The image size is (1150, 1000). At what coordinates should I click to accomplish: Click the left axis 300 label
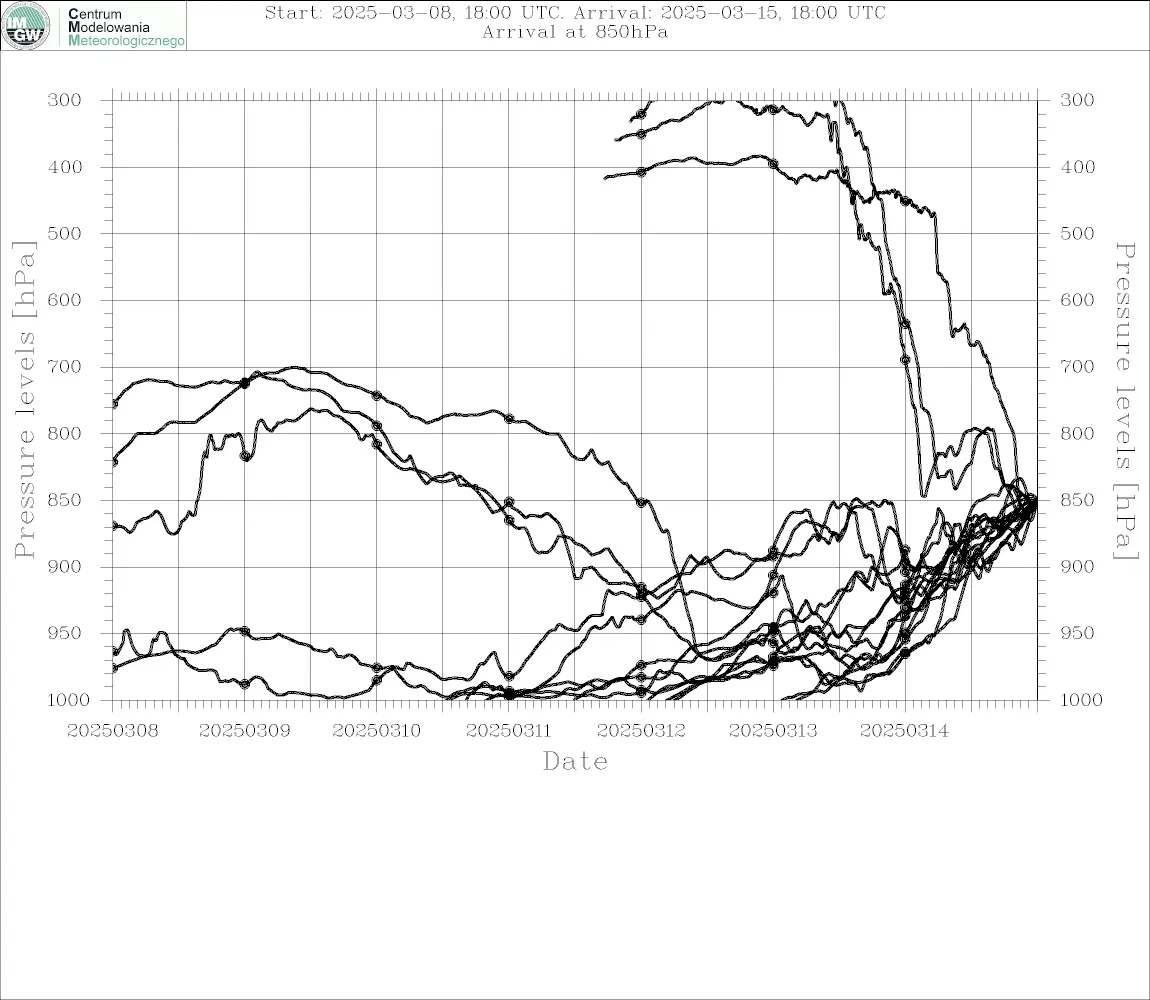pyautogui.click(x=65, y=100)
